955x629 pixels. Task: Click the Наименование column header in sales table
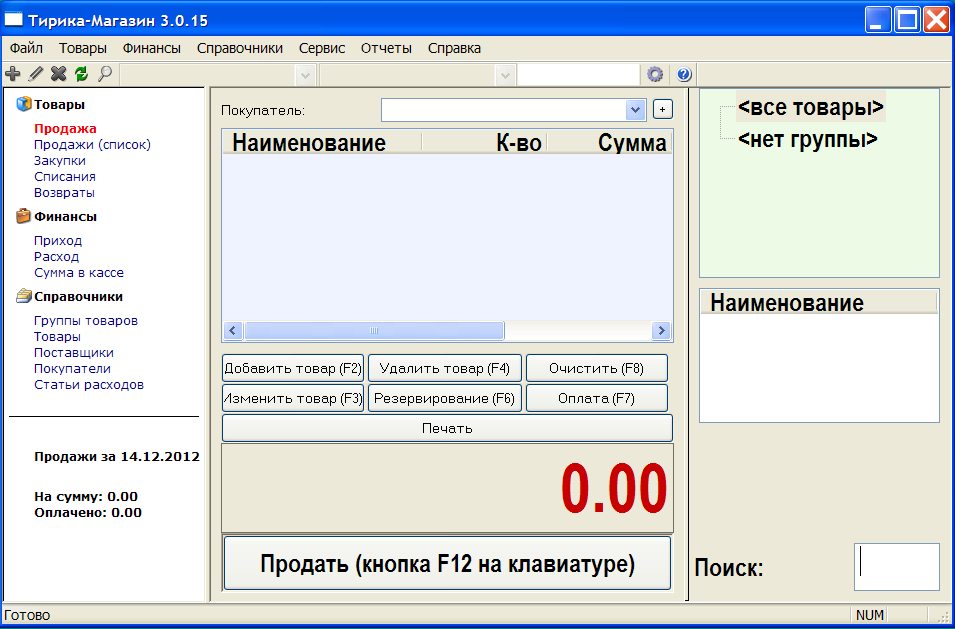[322, 142]
